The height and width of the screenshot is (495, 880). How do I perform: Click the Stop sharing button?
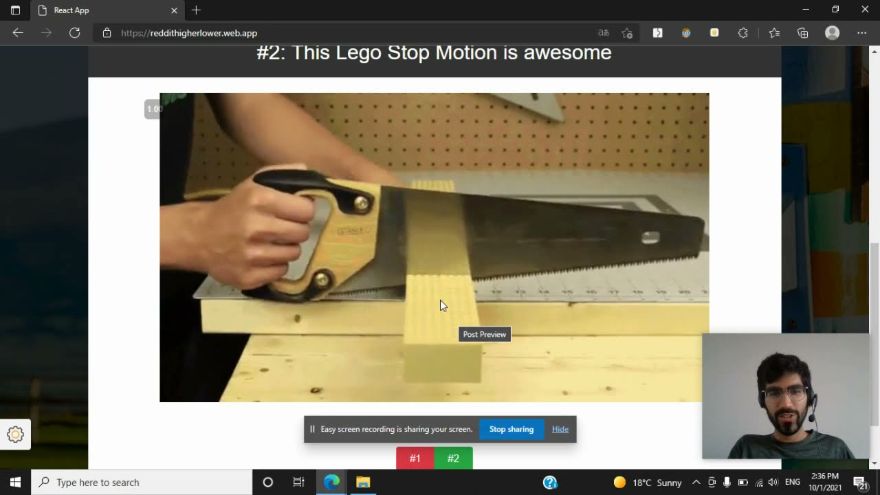pos(511,429)
